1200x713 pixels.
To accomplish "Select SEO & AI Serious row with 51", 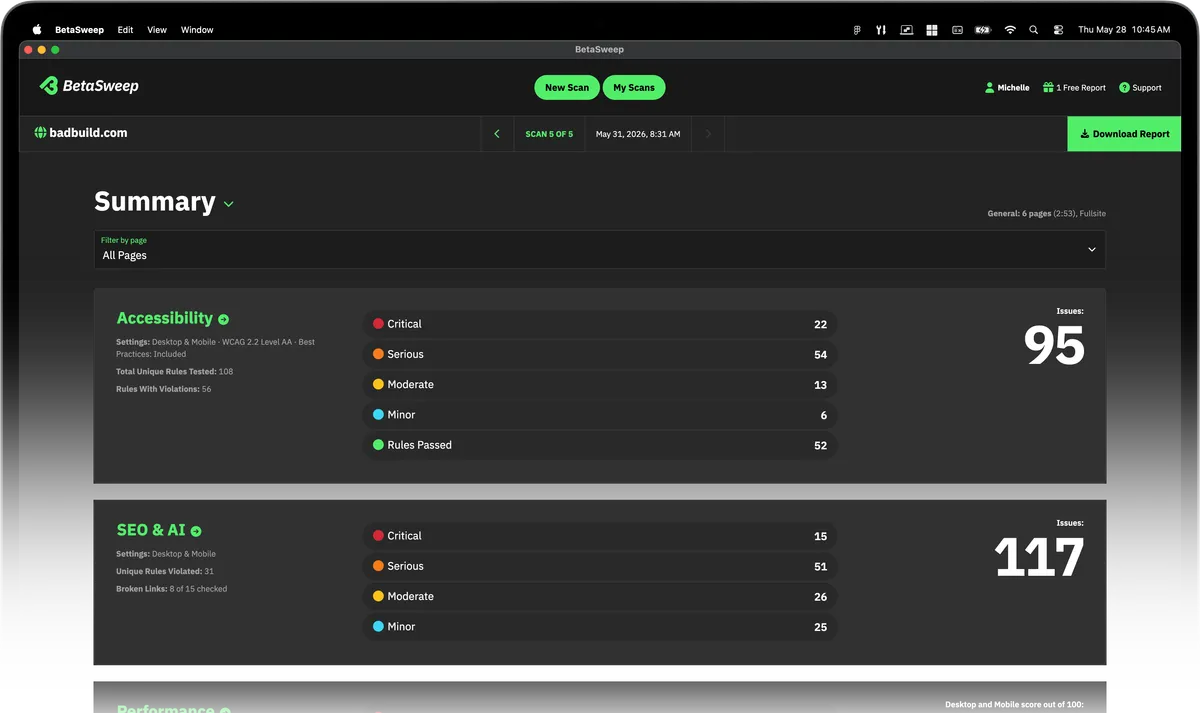I will coord(600,566).
